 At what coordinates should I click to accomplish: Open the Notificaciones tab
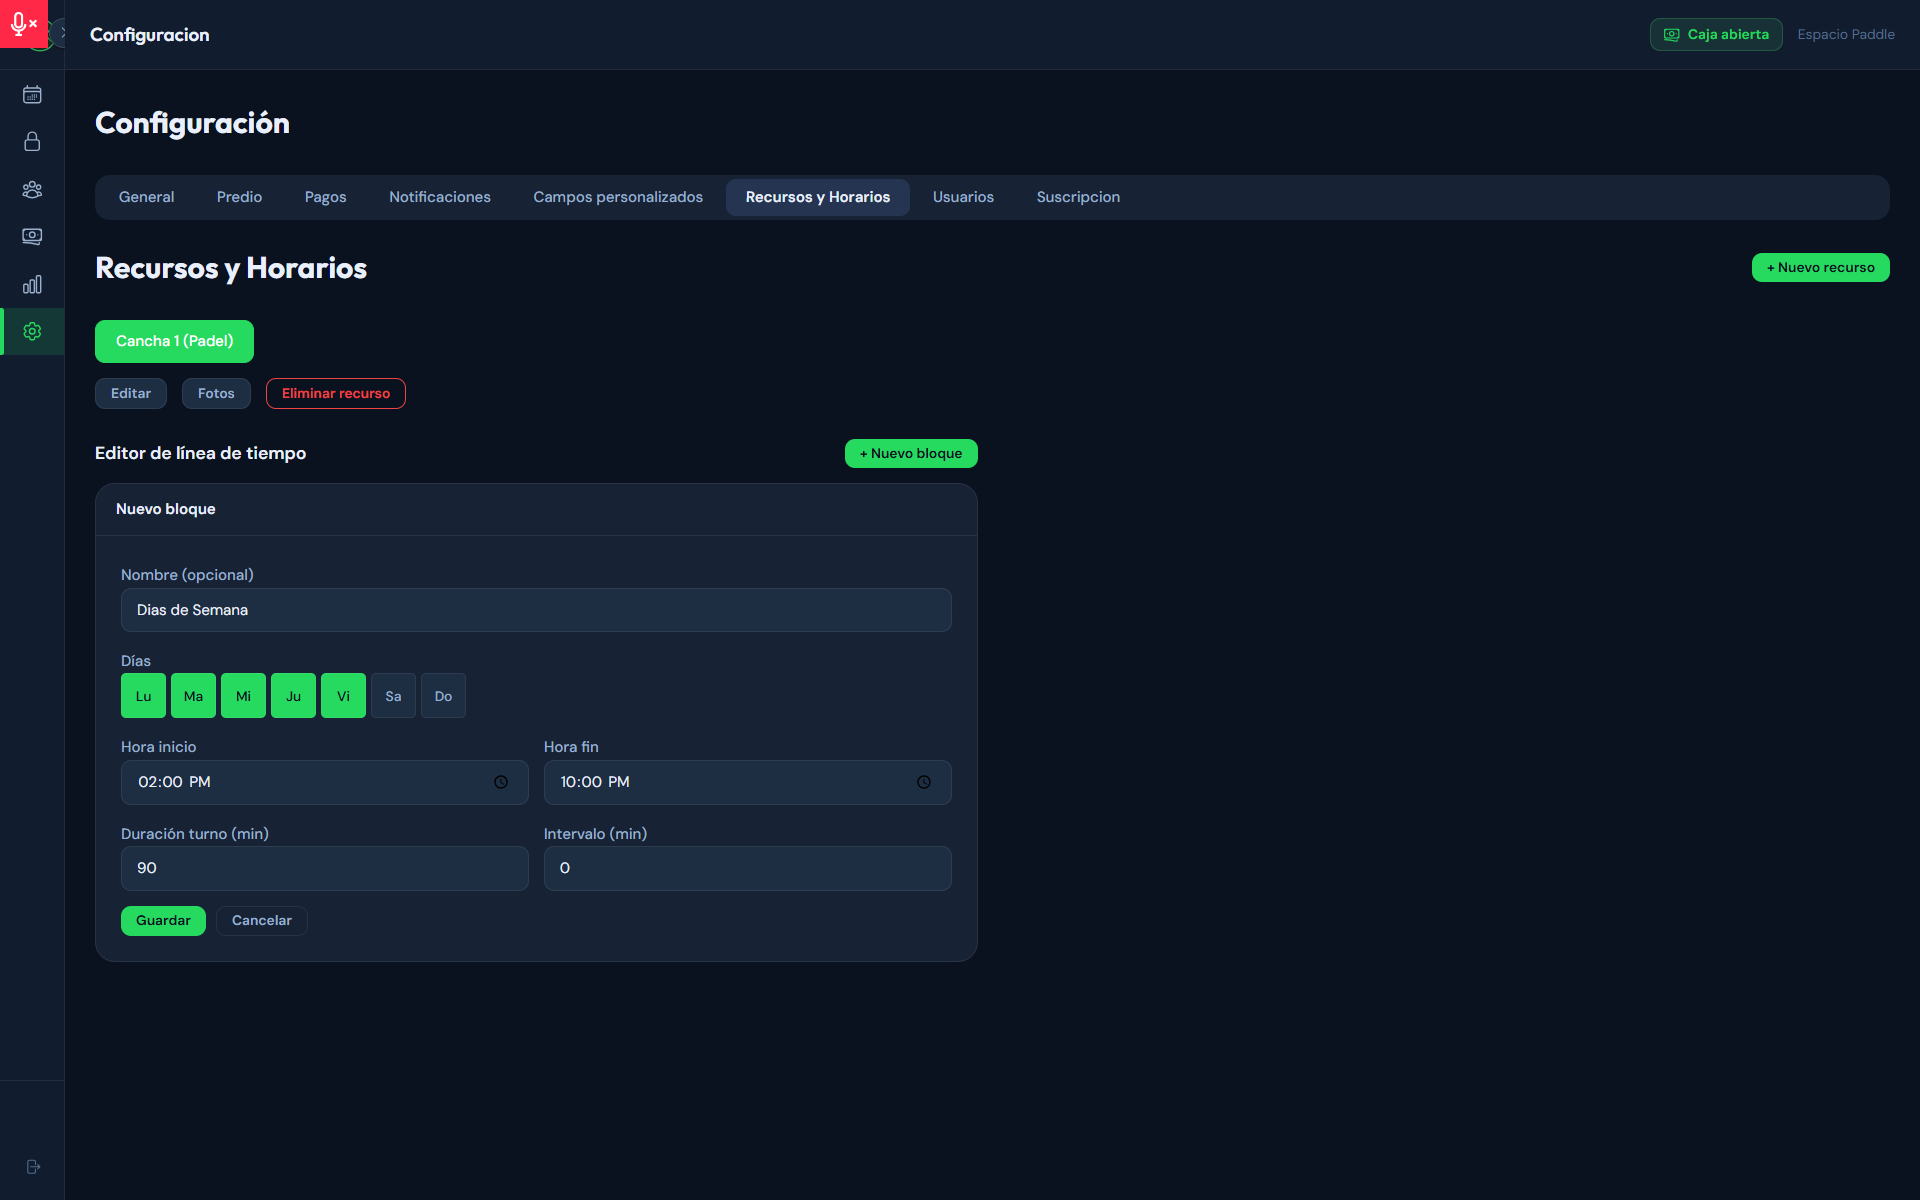coord(440,197)
